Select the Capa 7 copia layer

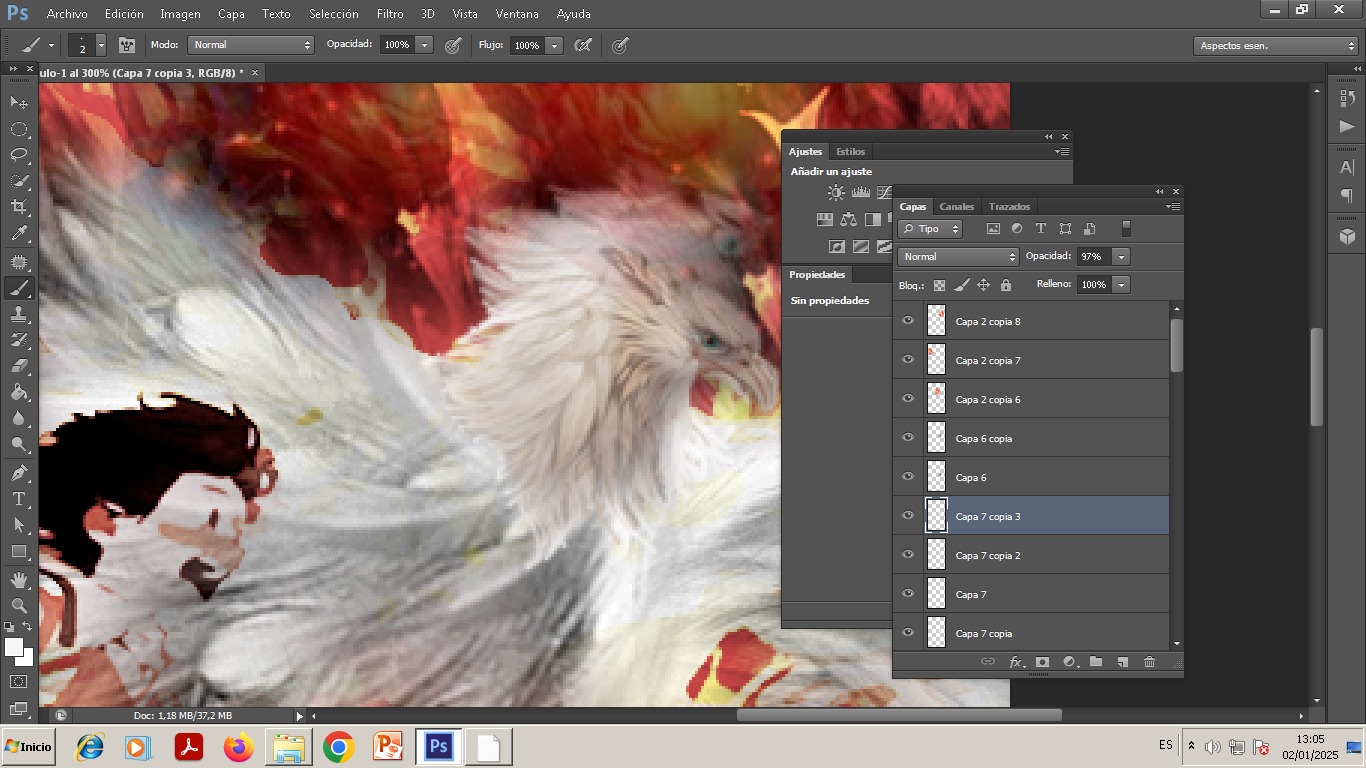(x=1031, y=633)
